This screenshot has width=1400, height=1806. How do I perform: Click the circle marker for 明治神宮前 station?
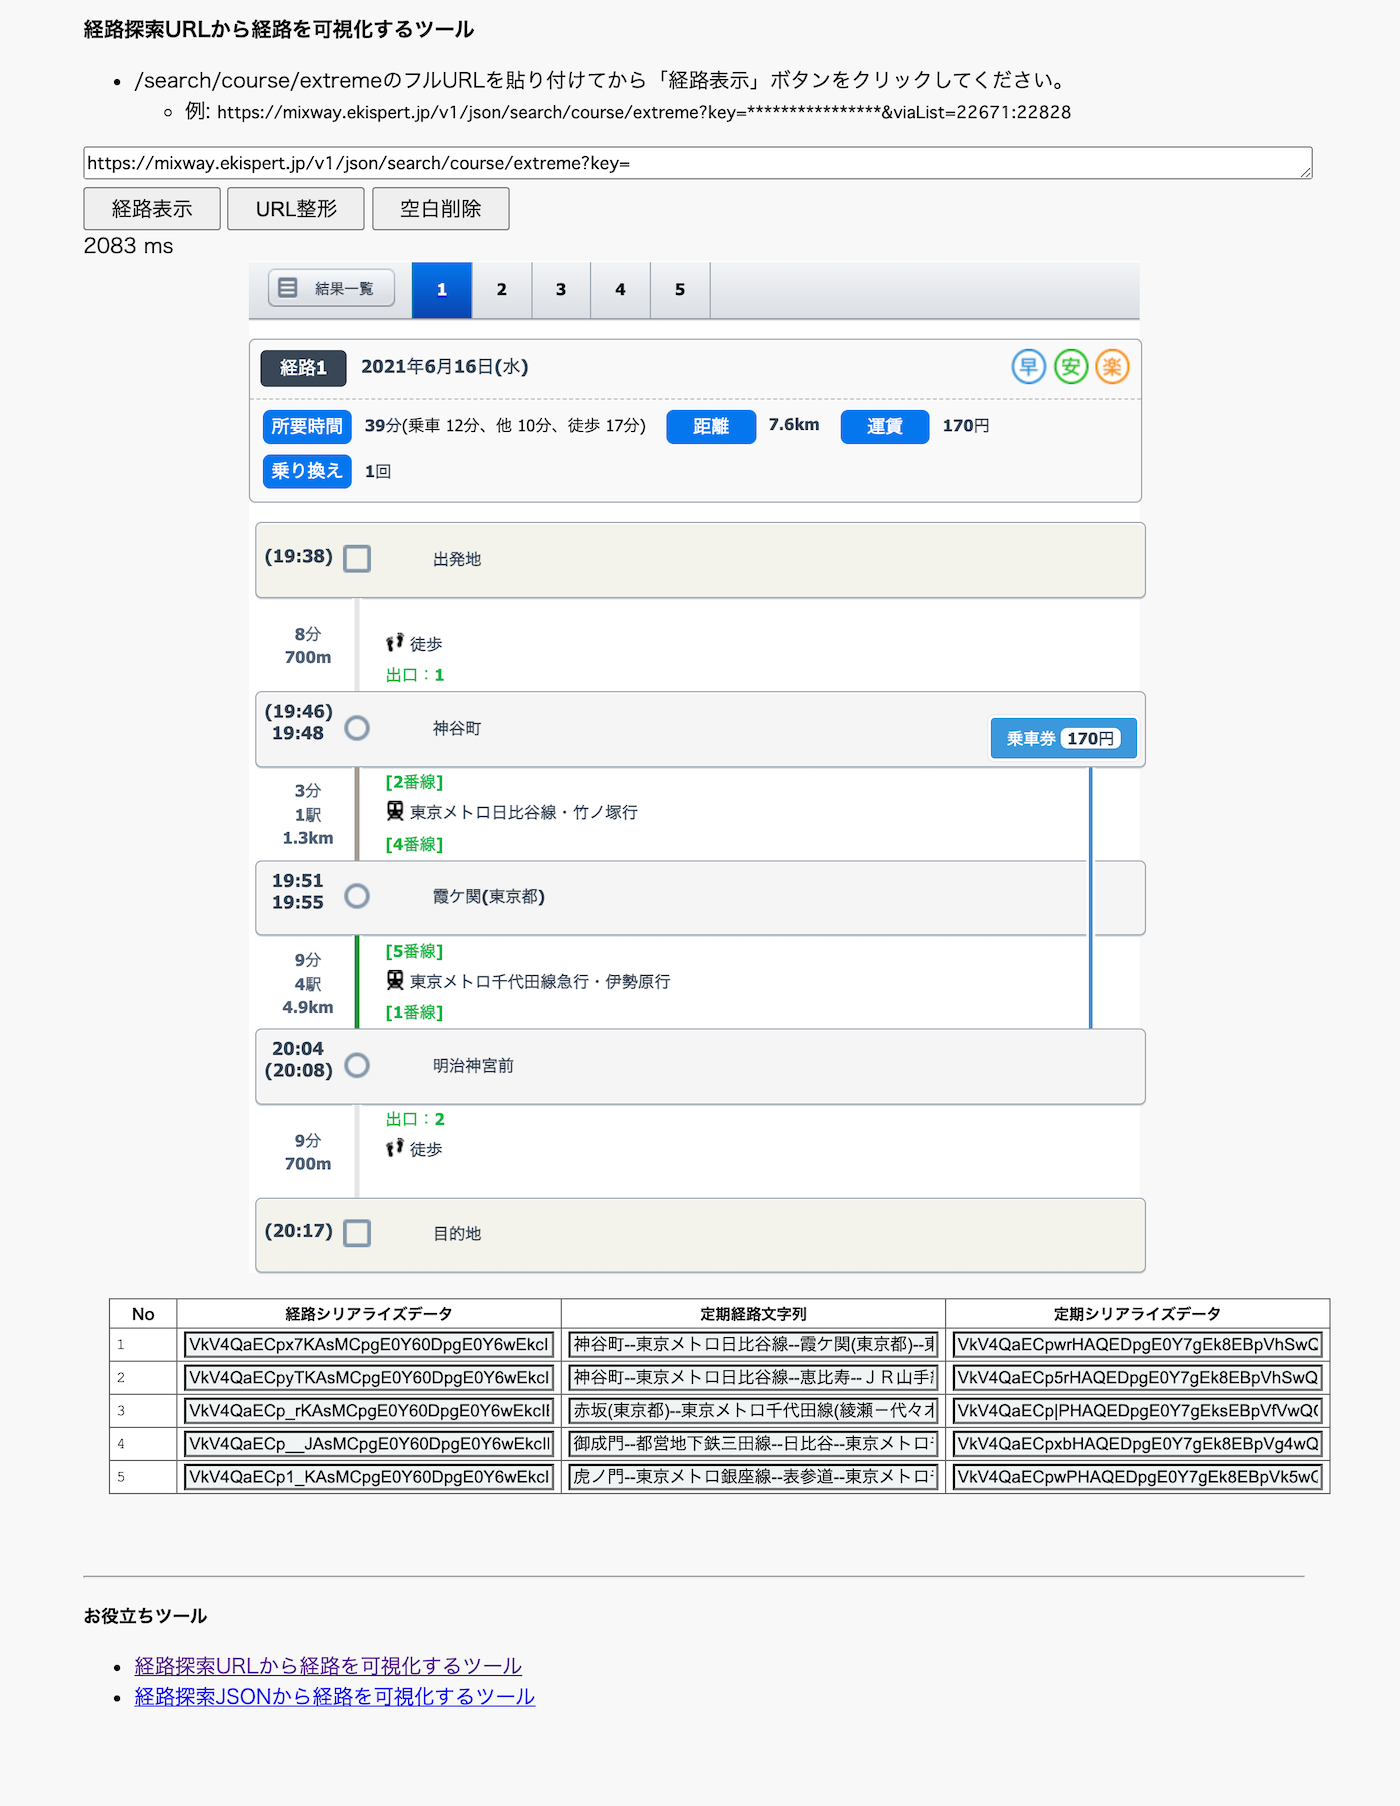click(x=357, y=1065)
